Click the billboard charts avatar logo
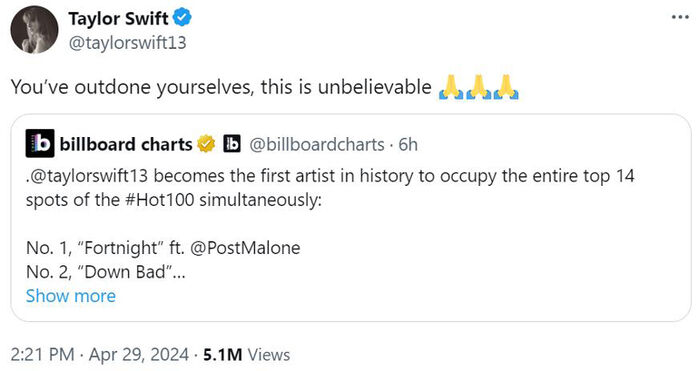Screen dimensions: 698x371 click(40, 143)
